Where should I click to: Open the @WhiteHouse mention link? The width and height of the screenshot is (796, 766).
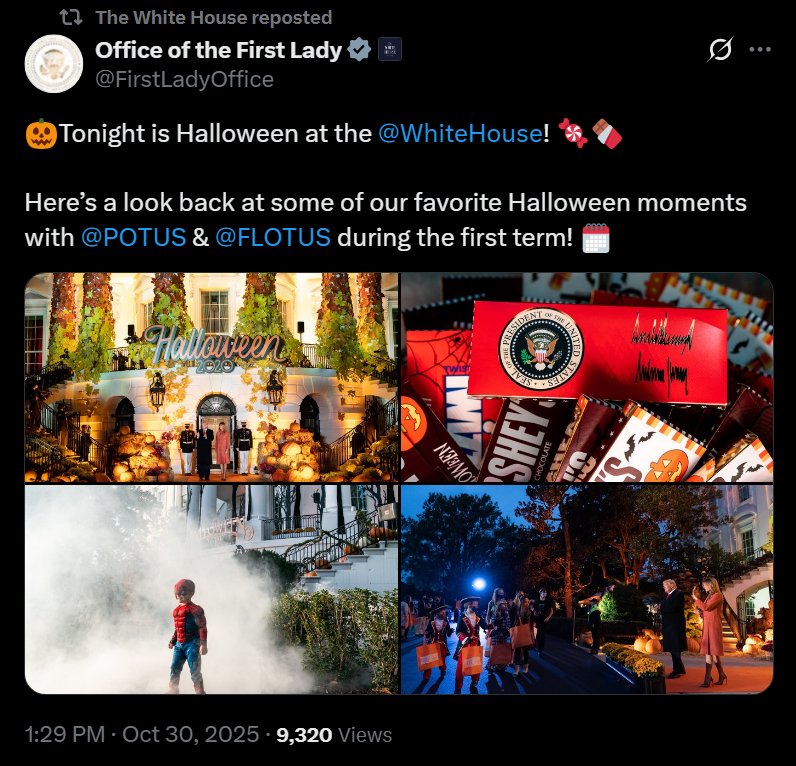[460, 134]
